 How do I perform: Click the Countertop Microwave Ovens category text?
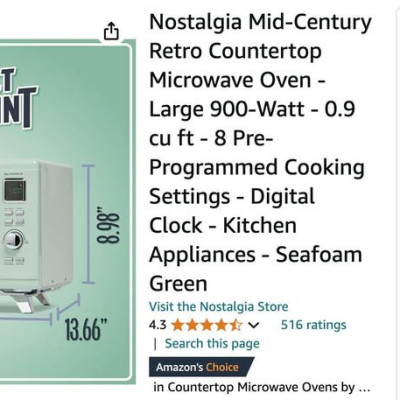pos(252,387)
